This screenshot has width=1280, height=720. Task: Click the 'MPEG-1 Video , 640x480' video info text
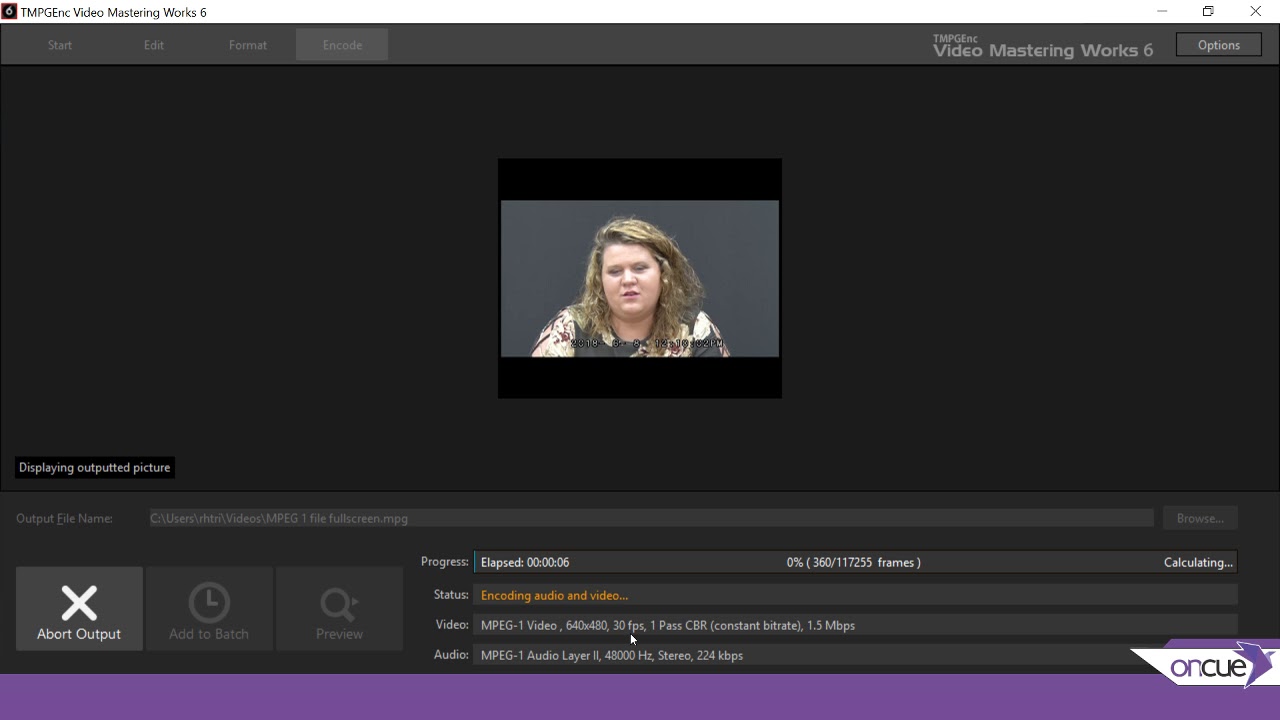tap(668, 625)
